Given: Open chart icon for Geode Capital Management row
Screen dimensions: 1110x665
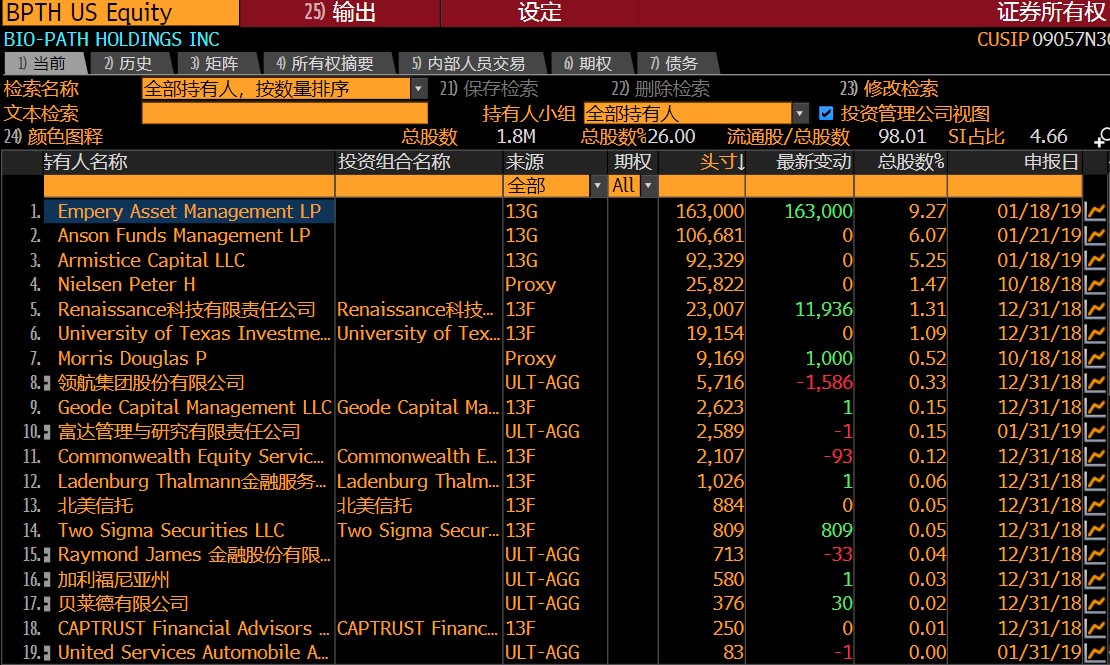Looking at the screenshot, I should pyautogui.click(x=1095, y=407).
